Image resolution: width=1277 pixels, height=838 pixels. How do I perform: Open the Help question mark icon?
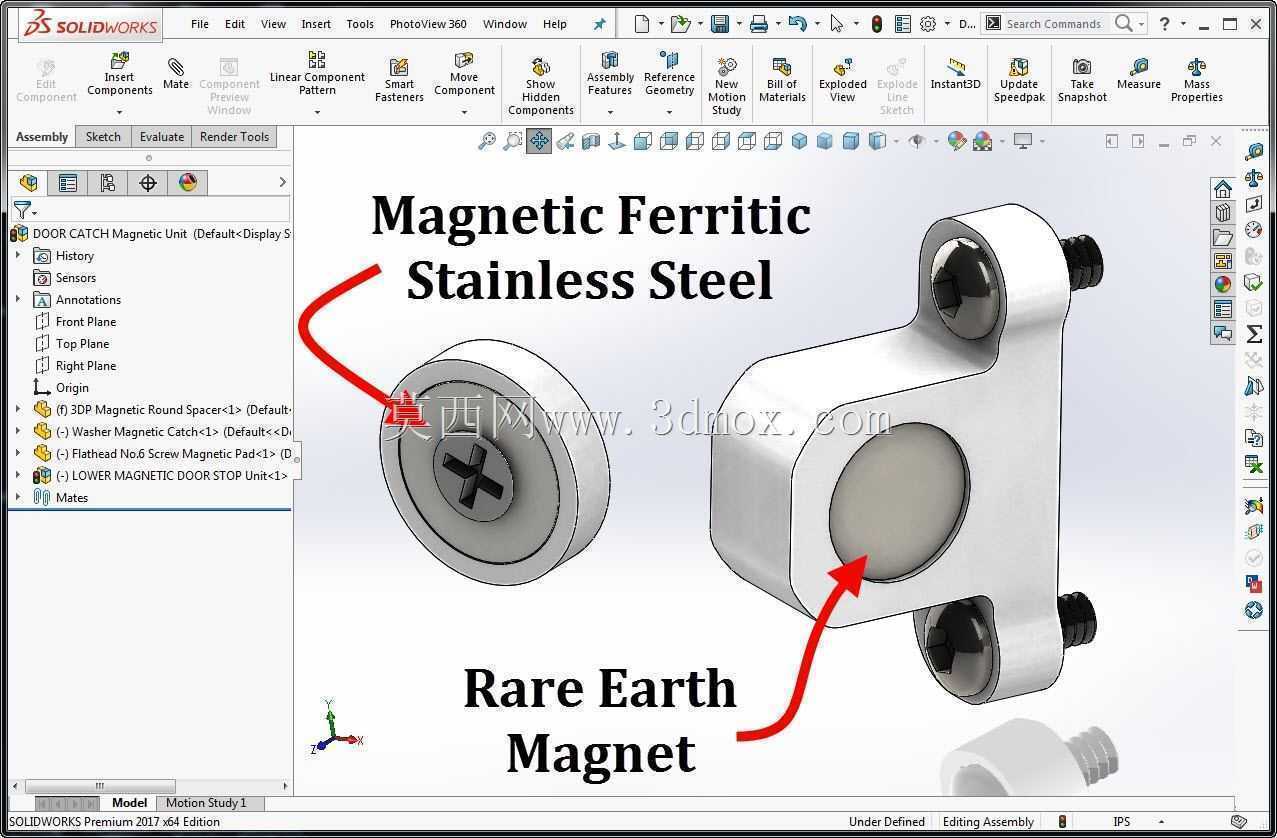(x=1165, y=24)
